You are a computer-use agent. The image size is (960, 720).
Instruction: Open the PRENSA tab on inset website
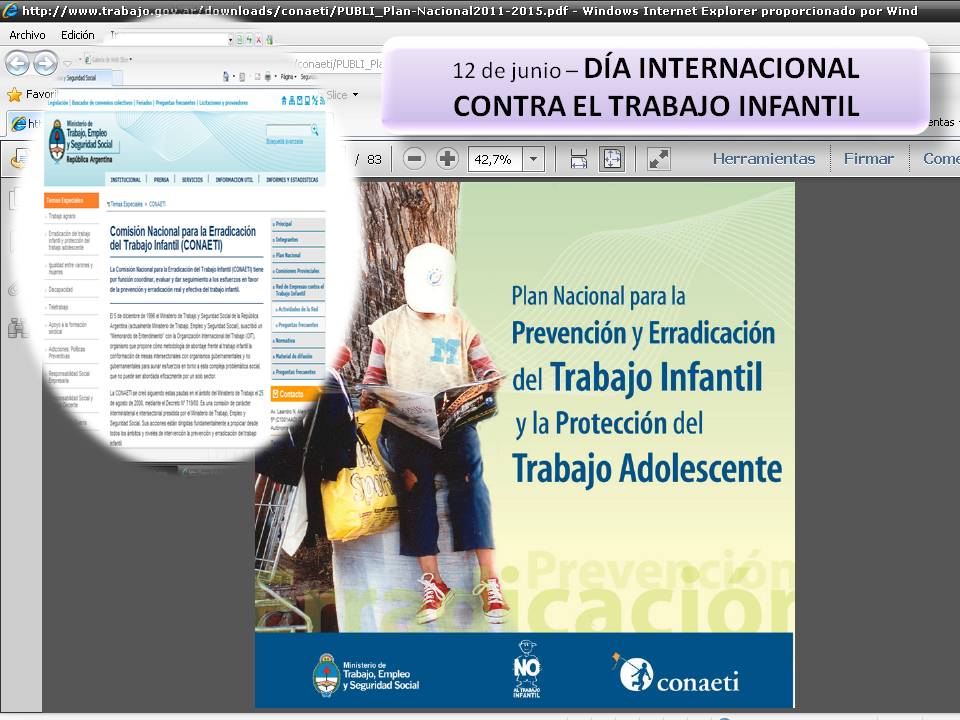(162, 179)
